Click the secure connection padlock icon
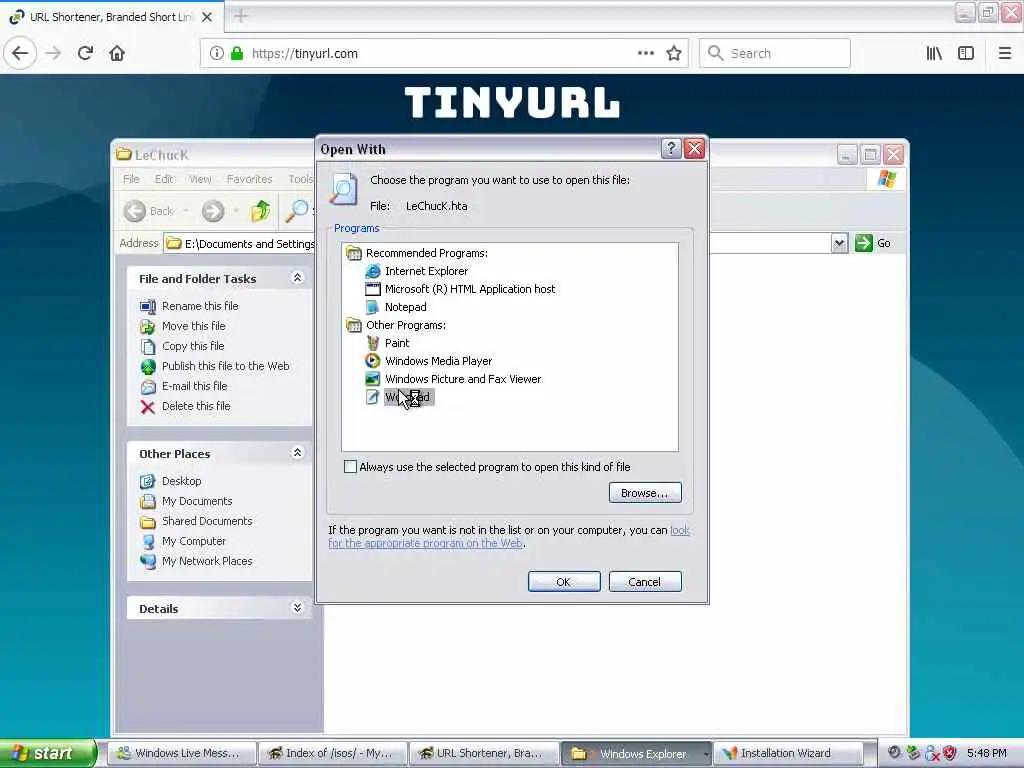Image resolution: width=1024 pixels, height=768 pixels. click(237, 53)
